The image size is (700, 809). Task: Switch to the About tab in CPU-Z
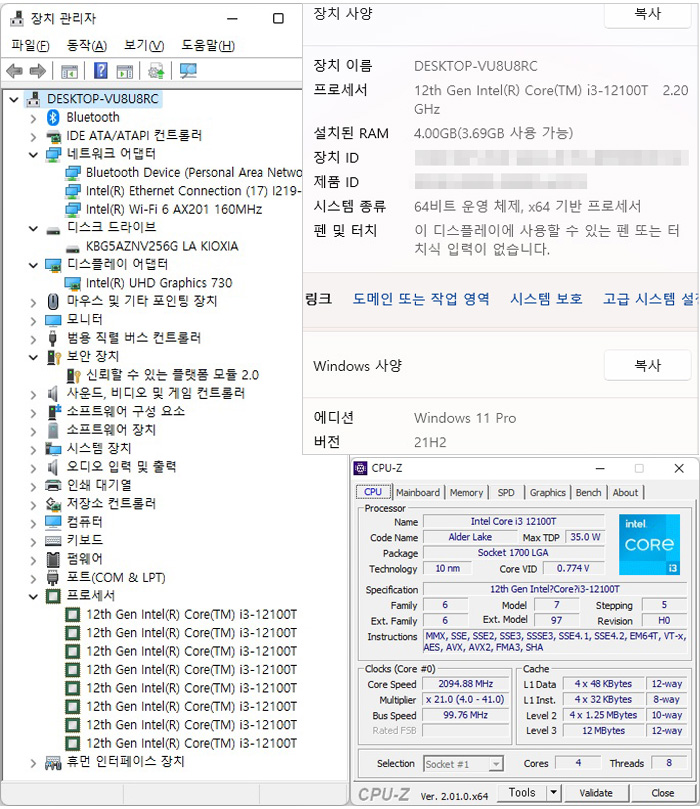click(625, 492)
